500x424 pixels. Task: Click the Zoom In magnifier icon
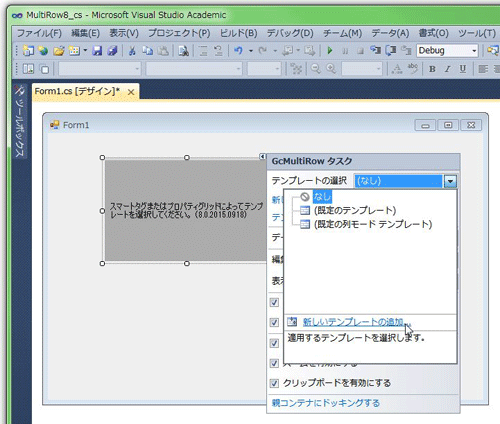coord(331,69)
